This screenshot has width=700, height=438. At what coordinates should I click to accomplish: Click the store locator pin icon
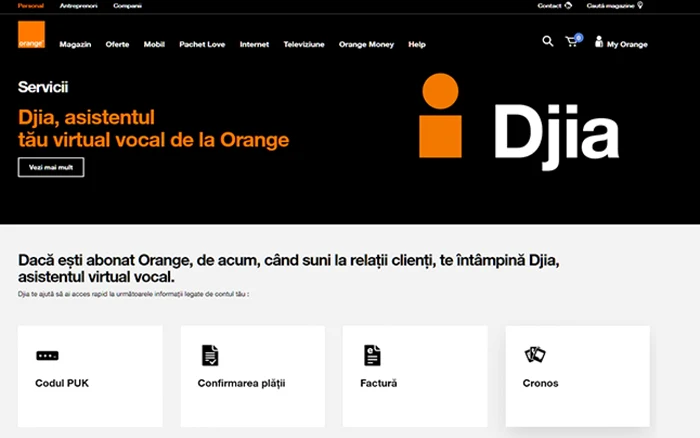(x=640, y=5)
